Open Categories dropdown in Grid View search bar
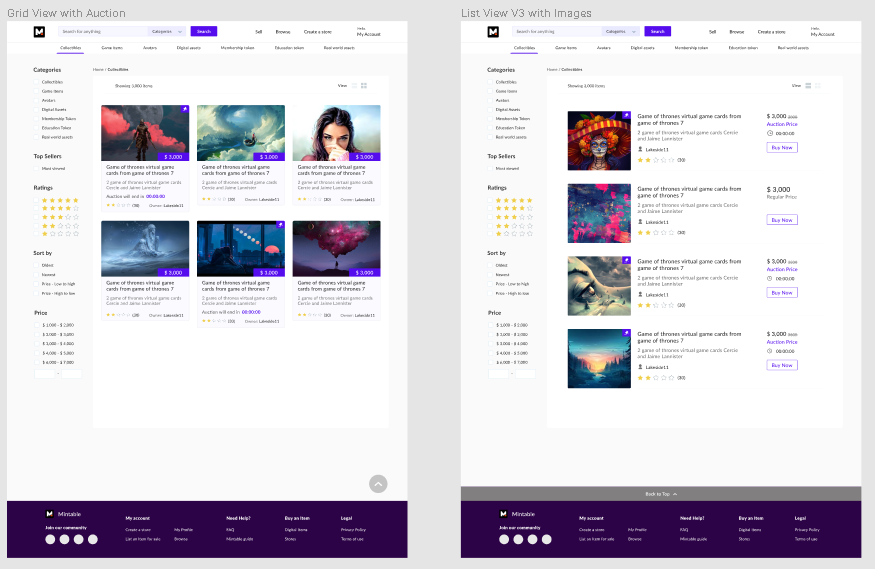The width and height of the screenshot is (875, 569). [167, 32]
